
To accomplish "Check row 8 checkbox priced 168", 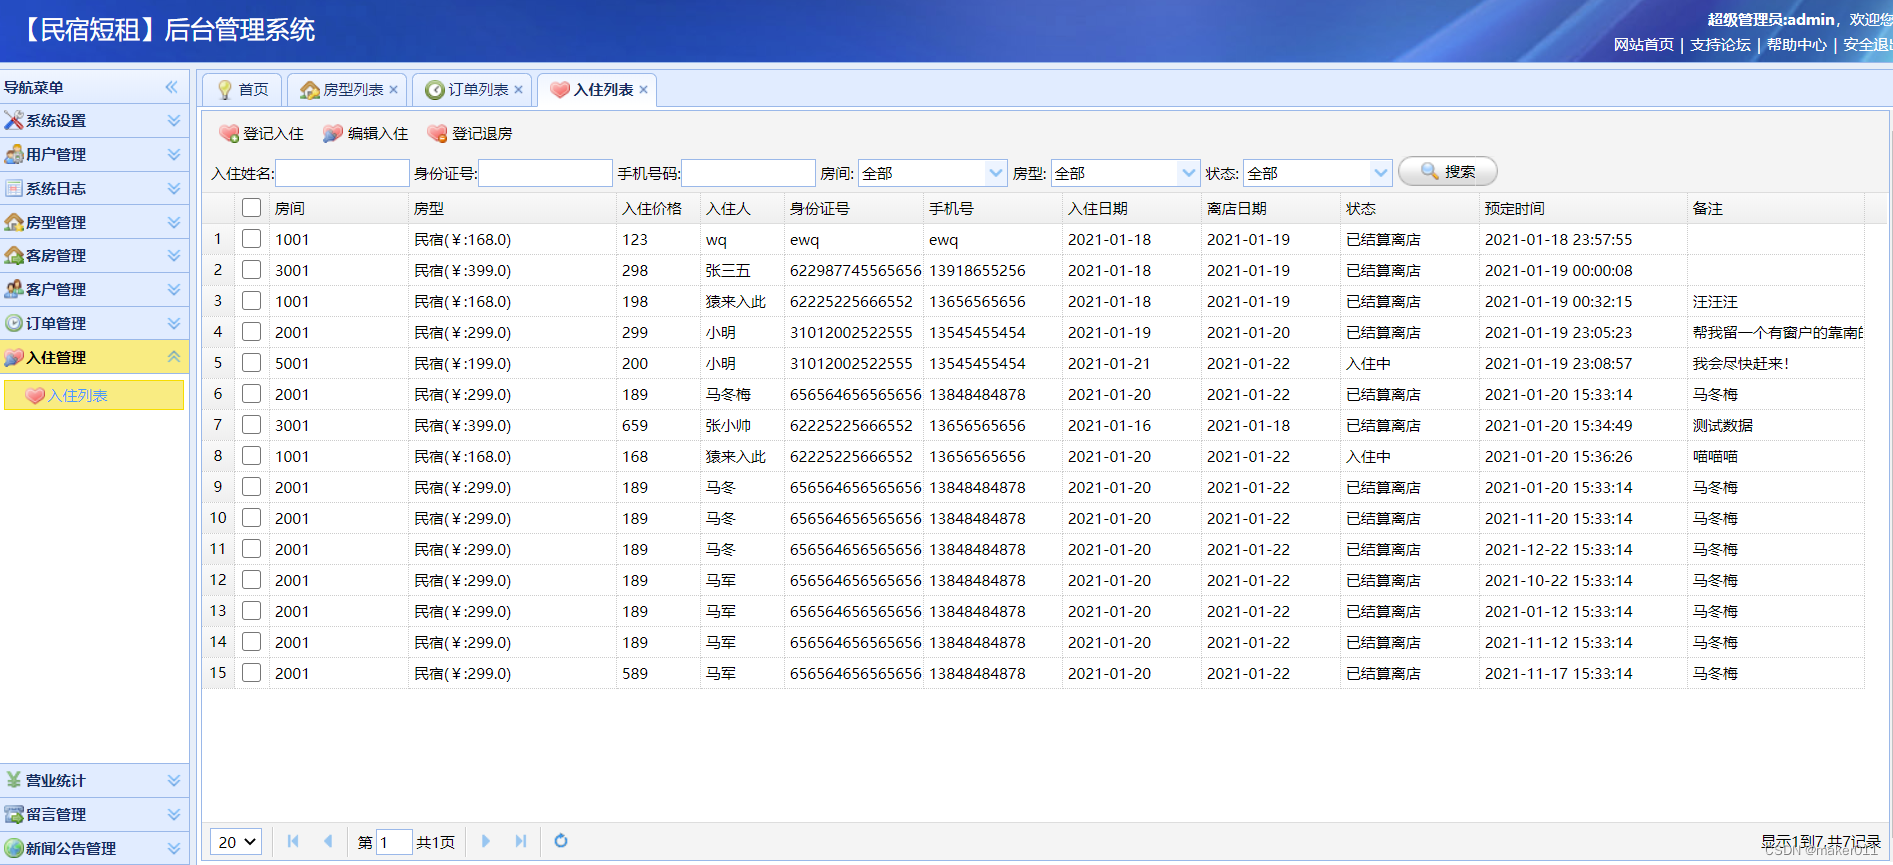I will point(252,456).
